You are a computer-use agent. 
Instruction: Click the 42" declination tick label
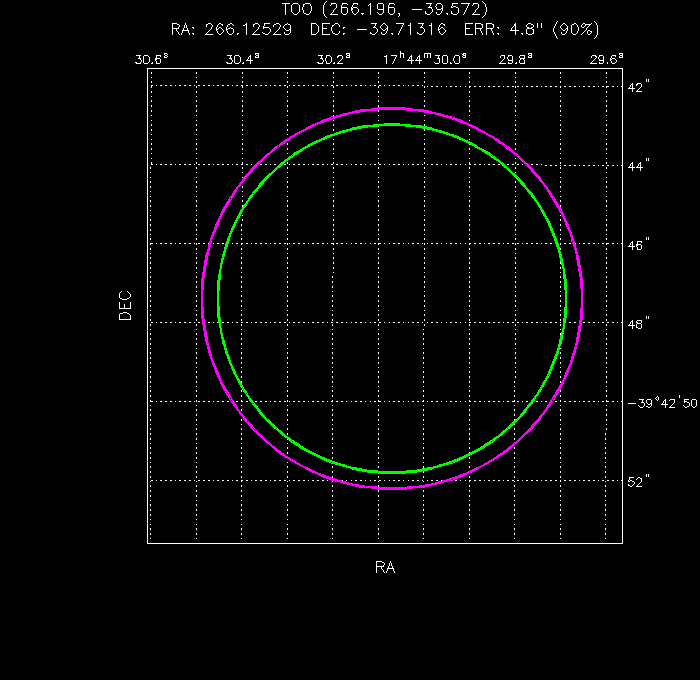pos(638,87)
